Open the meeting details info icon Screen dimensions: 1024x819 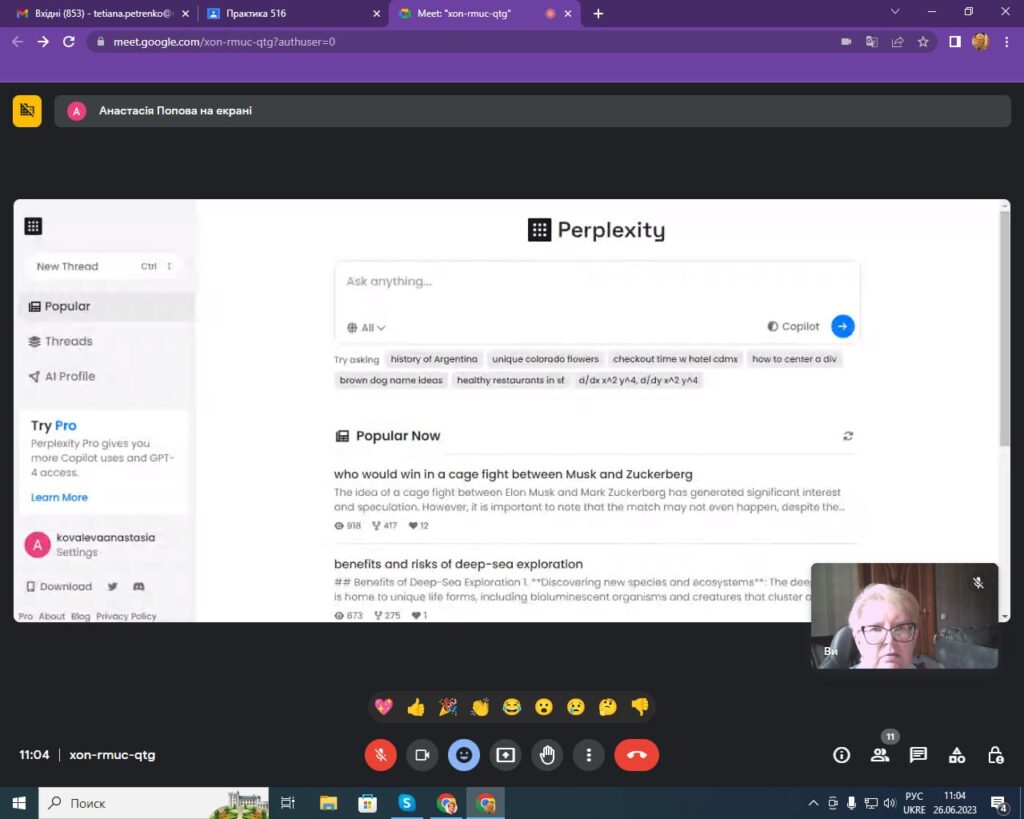pyautogui.click(x=841, y=755)
